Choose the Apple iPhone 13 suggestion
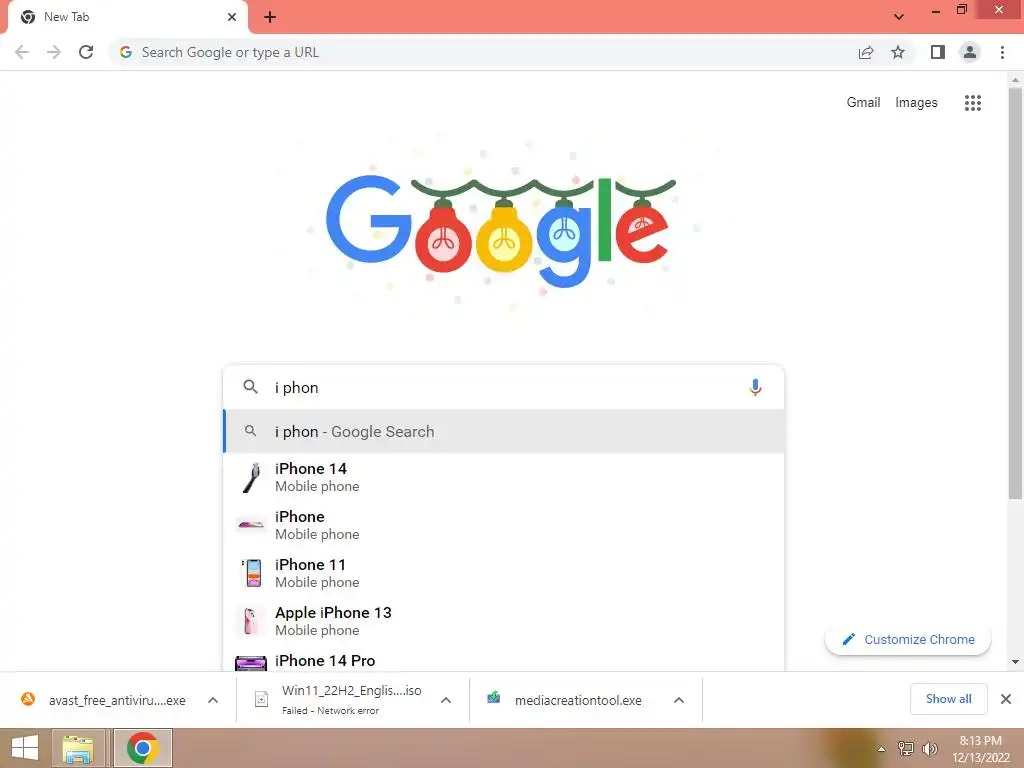 (x=504, y=621)
